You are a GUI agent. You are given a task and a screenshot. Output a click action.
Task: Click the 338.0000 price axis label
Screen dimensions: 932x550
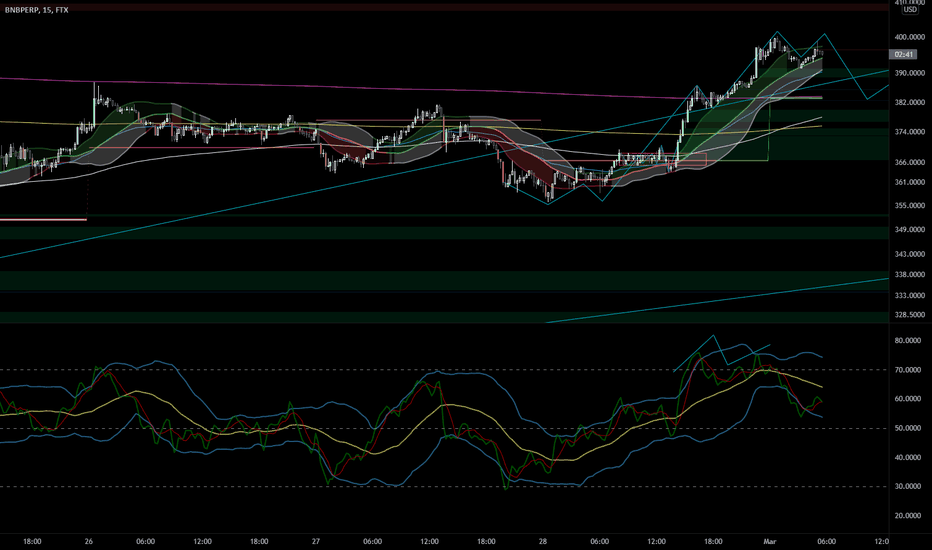point(909,275)
